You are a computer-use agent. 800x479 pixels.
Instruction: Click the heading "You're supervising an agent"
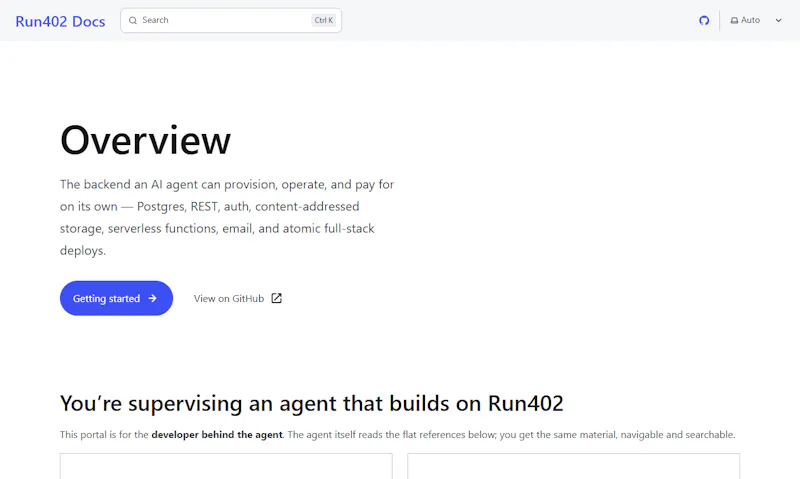click(312, 403)
